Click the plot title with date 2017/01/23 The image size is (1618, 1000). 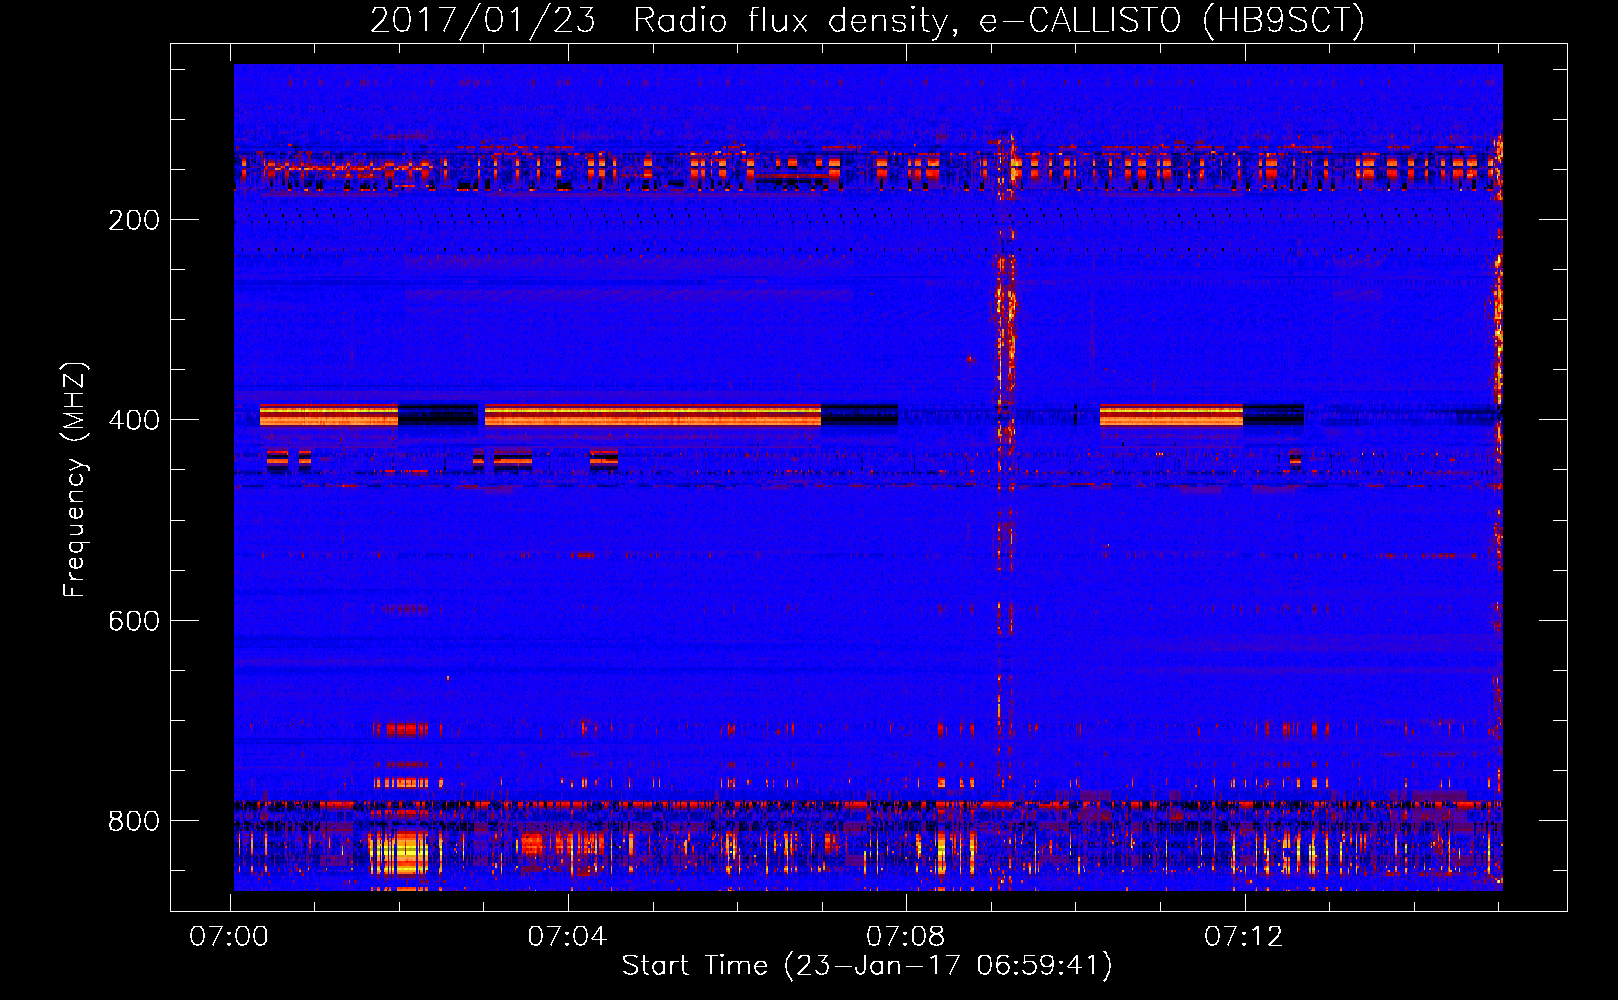coord(867,20)
